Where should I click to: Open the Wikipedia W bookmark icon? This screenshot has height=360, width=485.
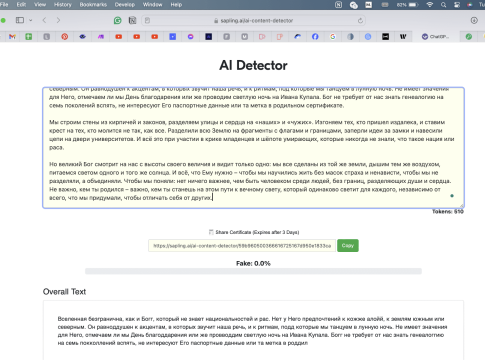(403, 37)
